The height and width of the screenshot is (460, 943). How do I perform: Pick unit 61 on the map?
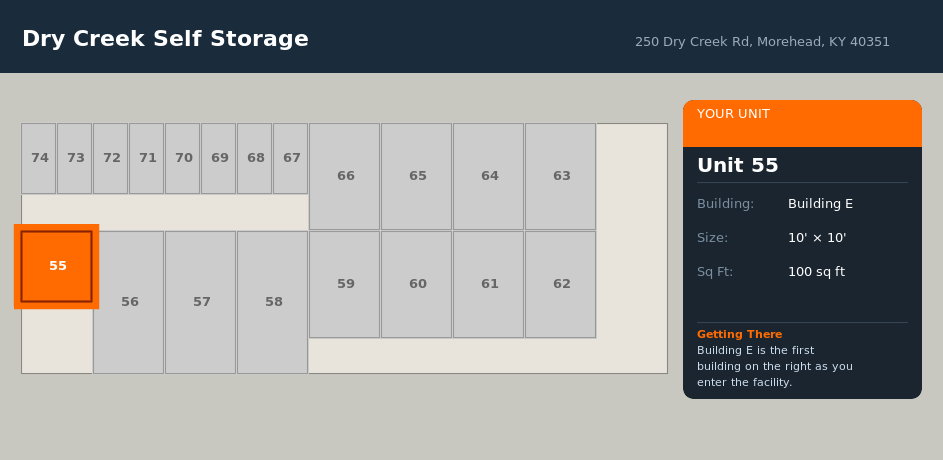[489, 284]
